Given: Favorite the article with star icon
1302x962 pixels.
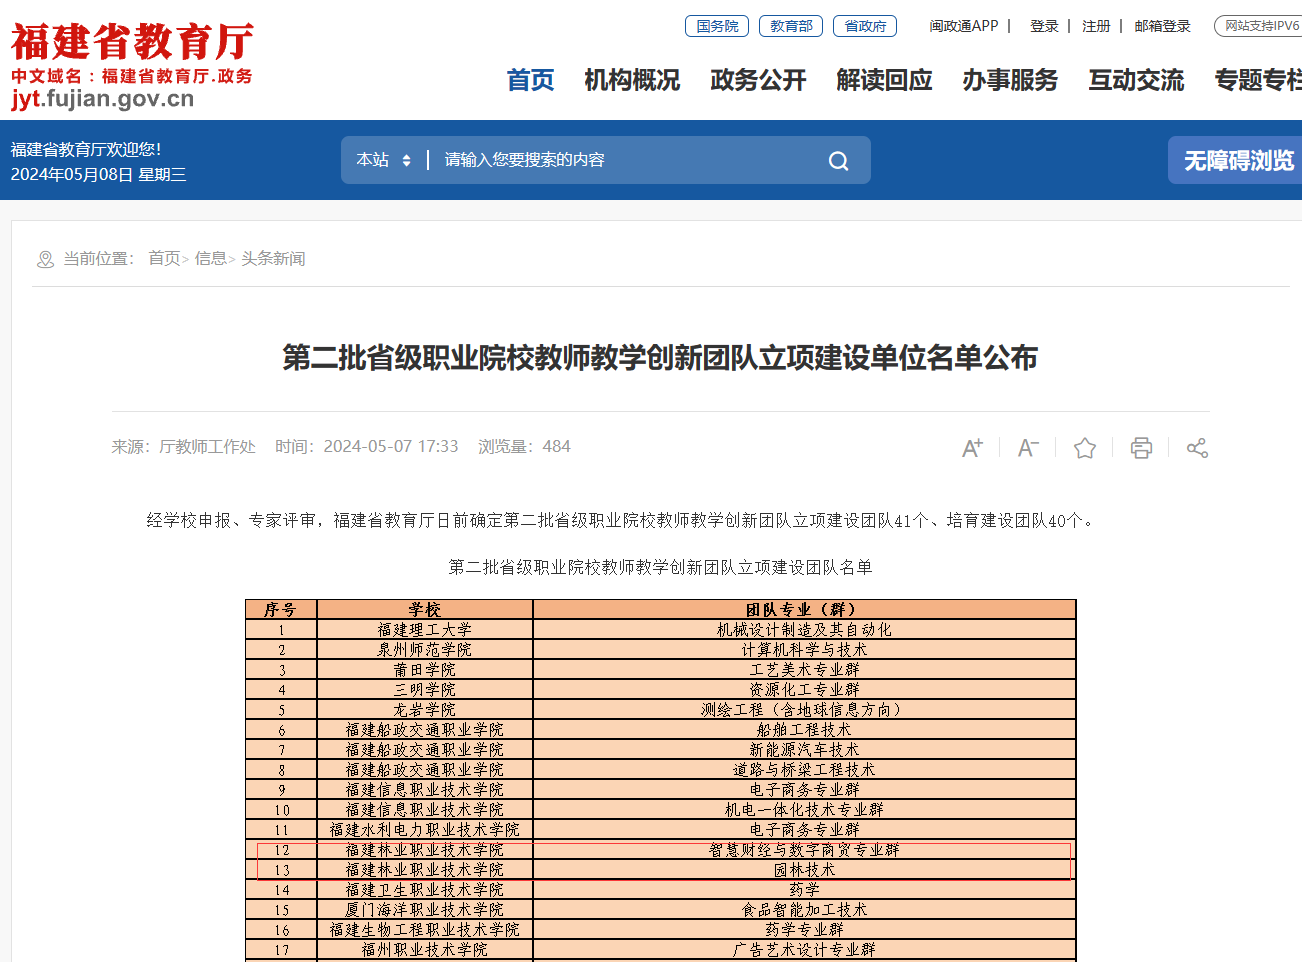Looking at the screenshot, I should (x=1084, y=448).
